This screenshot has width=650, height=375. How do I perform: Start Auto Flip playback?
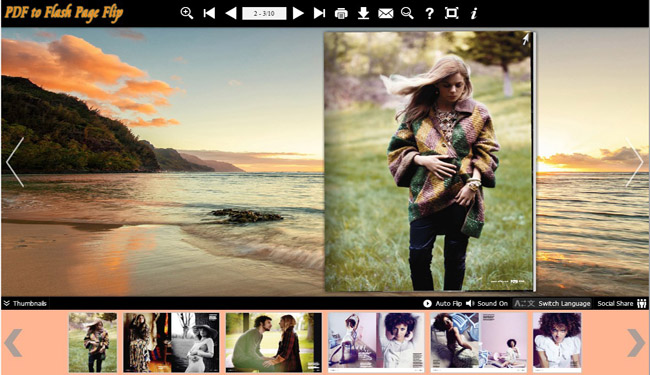442,303
